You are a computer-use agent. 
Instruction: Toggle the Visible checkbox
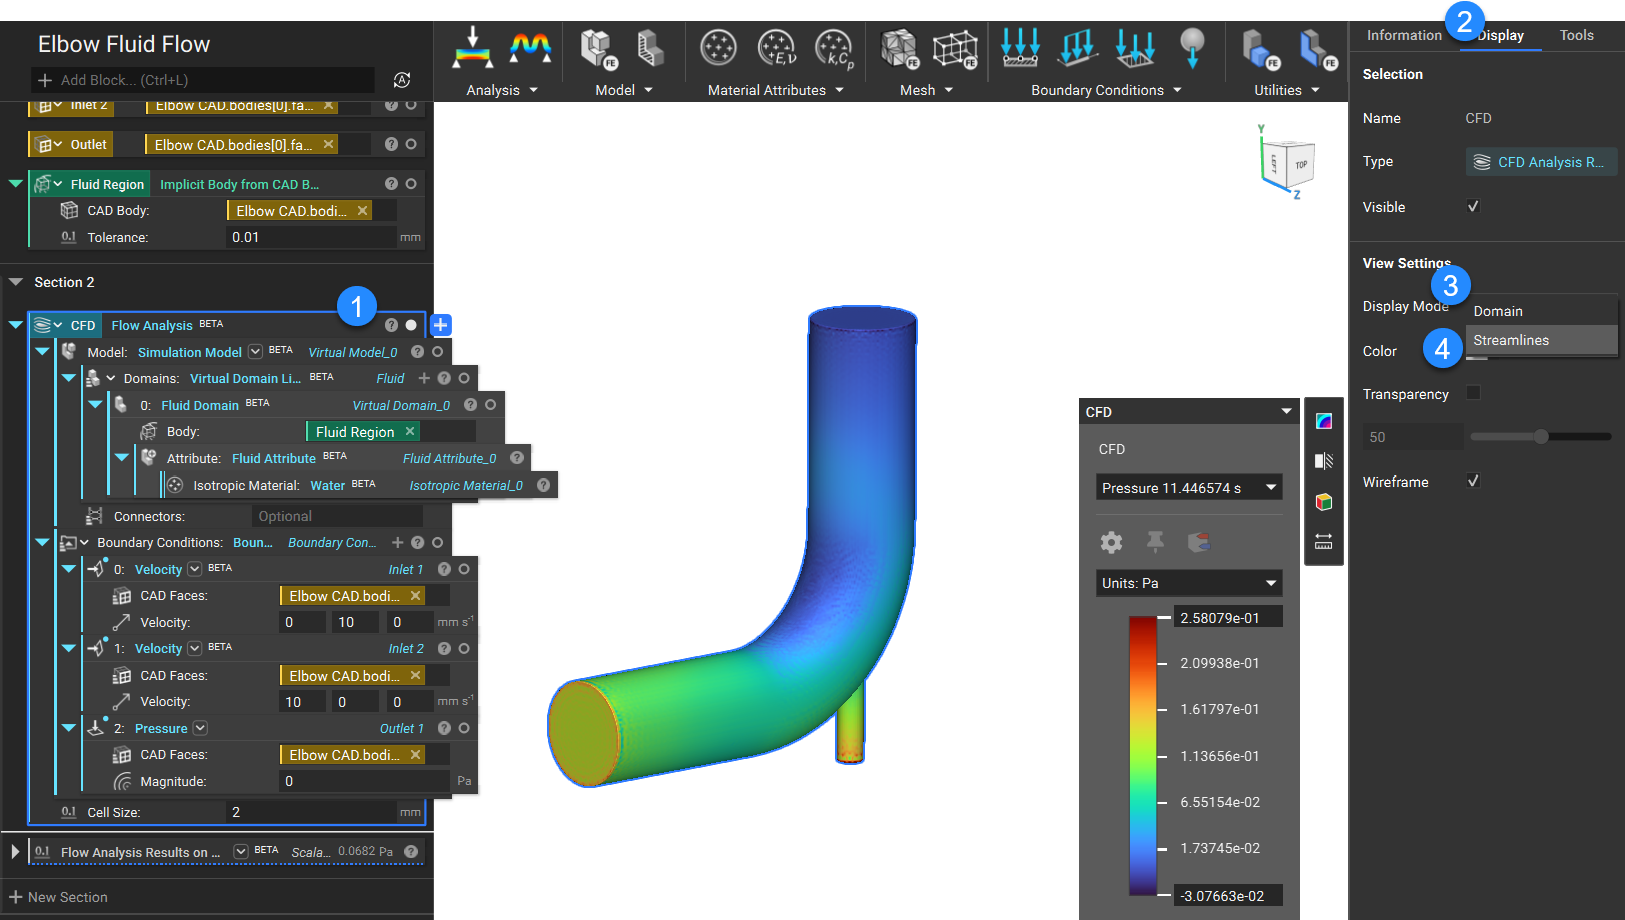pos(1473,207)
